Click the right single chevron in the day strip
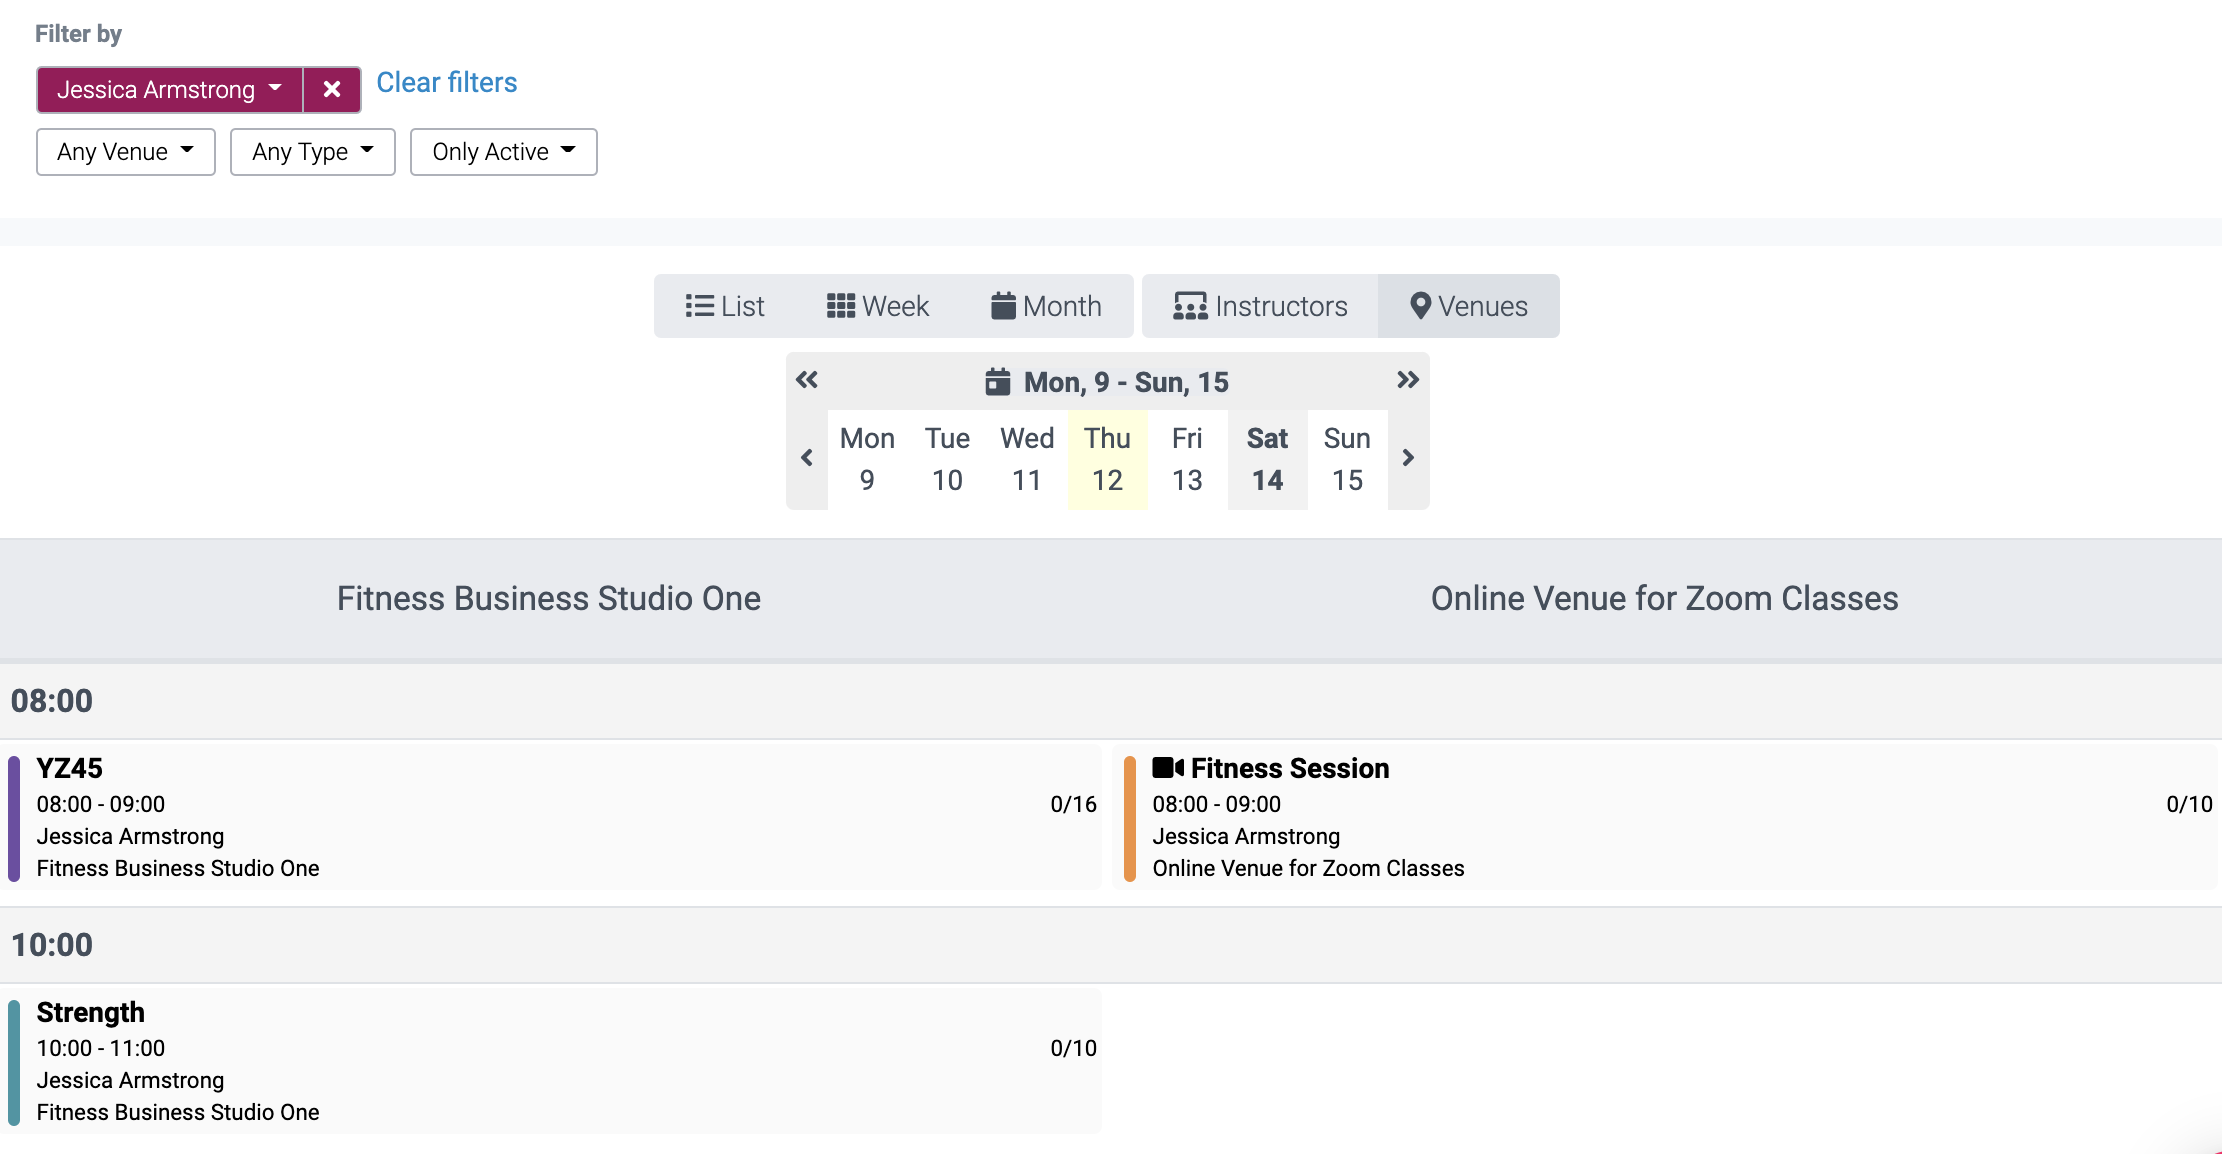The image size is (2222, 1154). point(1408,457)
